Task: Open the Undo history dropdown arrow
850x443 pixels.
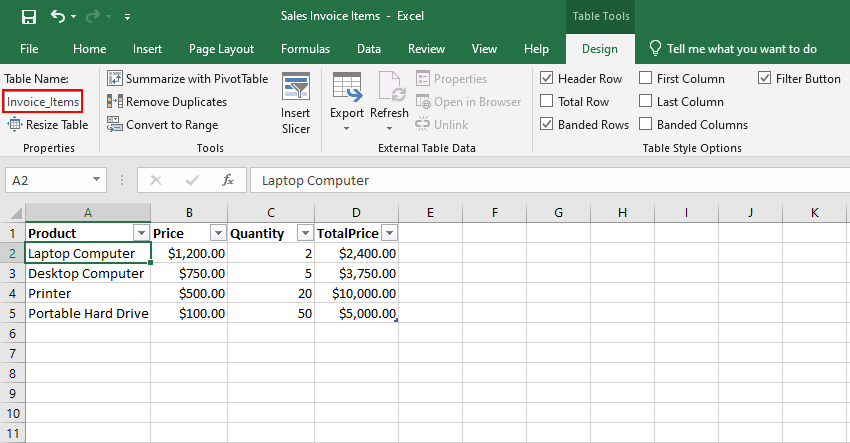Action: click(x=74, y=17)
